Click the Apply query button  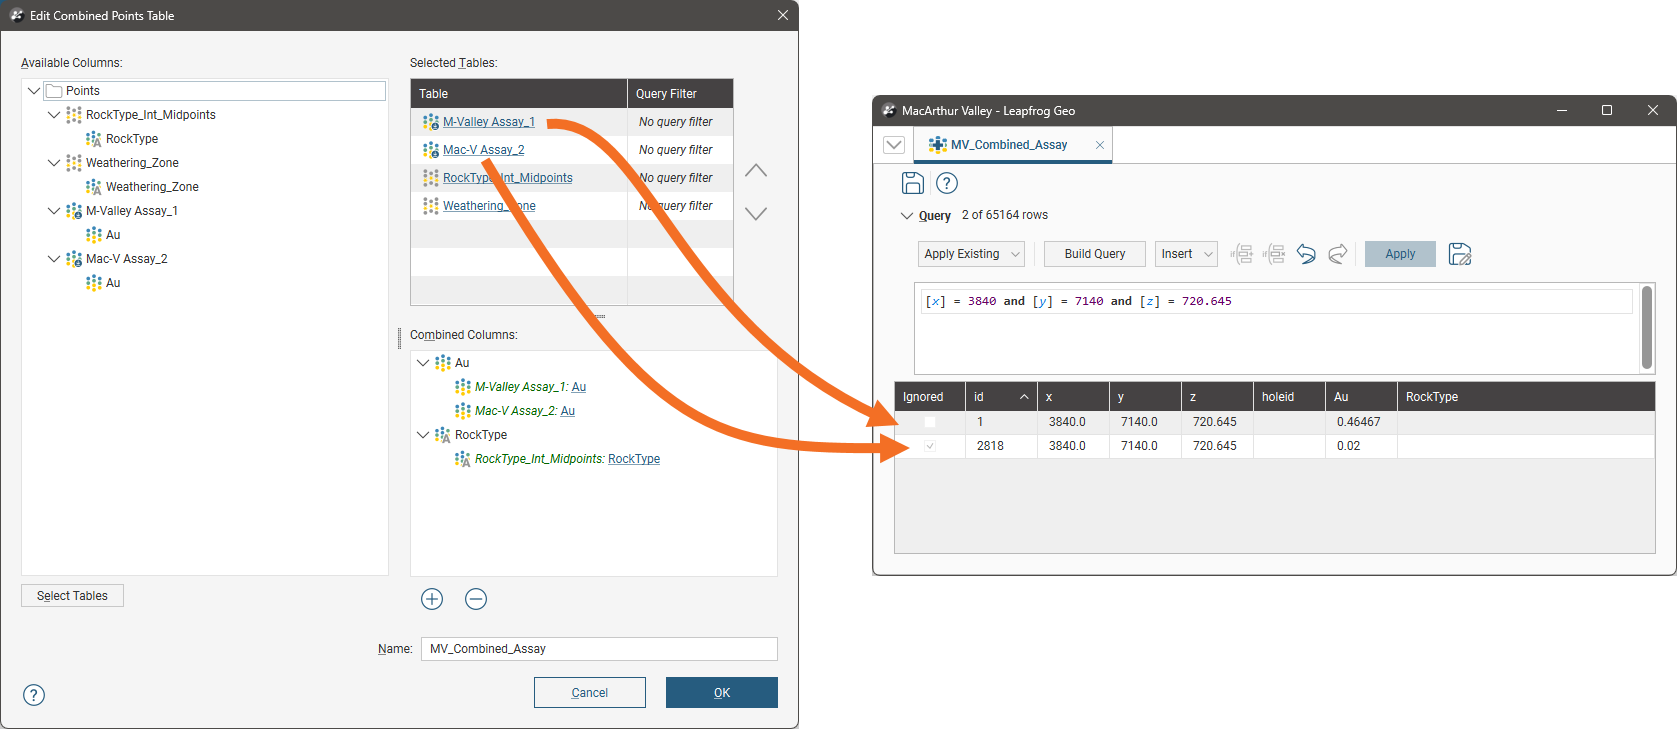[x=1400, y=254]
